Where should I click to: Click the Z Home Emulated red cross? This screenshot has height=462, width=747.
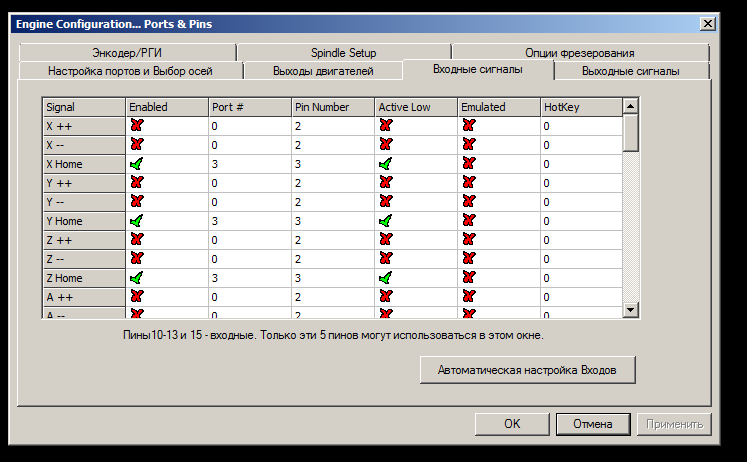coord(469,278)
